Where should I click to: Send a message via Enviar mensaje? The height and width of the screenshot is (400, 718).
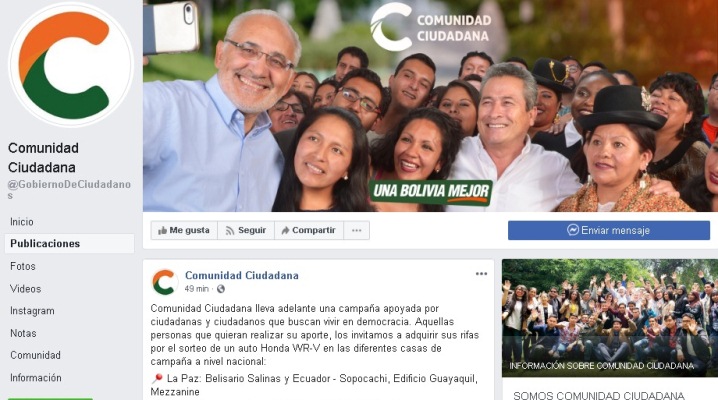tap(609, 230)
